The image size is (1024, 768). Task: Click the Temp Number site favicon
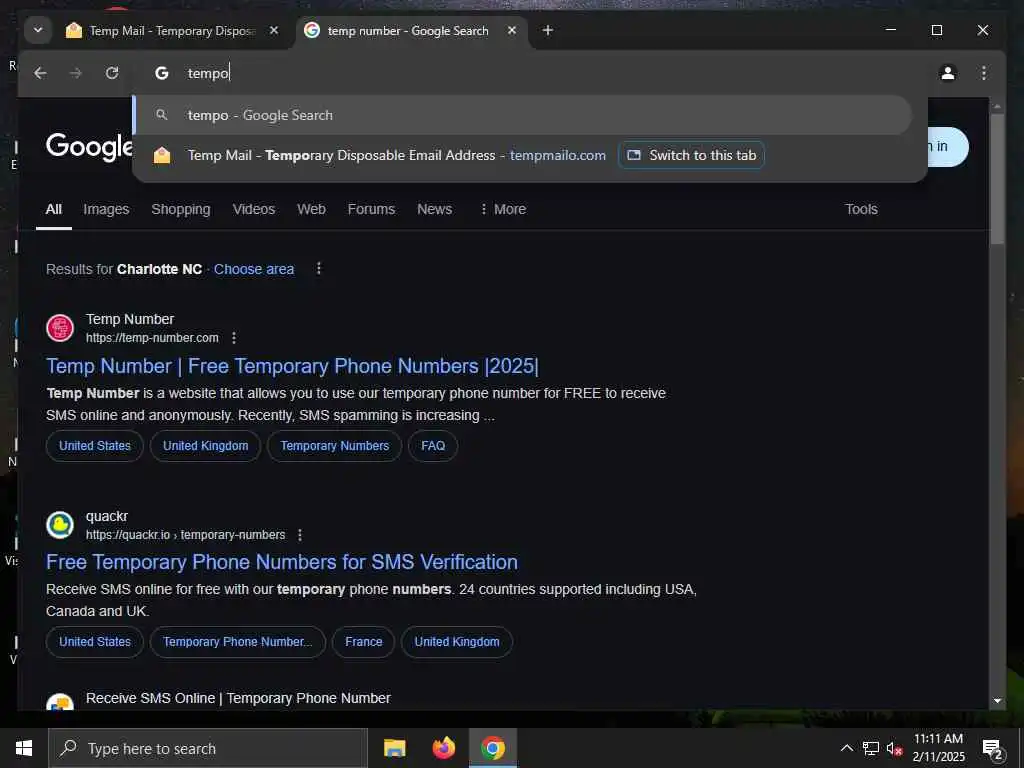(60, 328)
